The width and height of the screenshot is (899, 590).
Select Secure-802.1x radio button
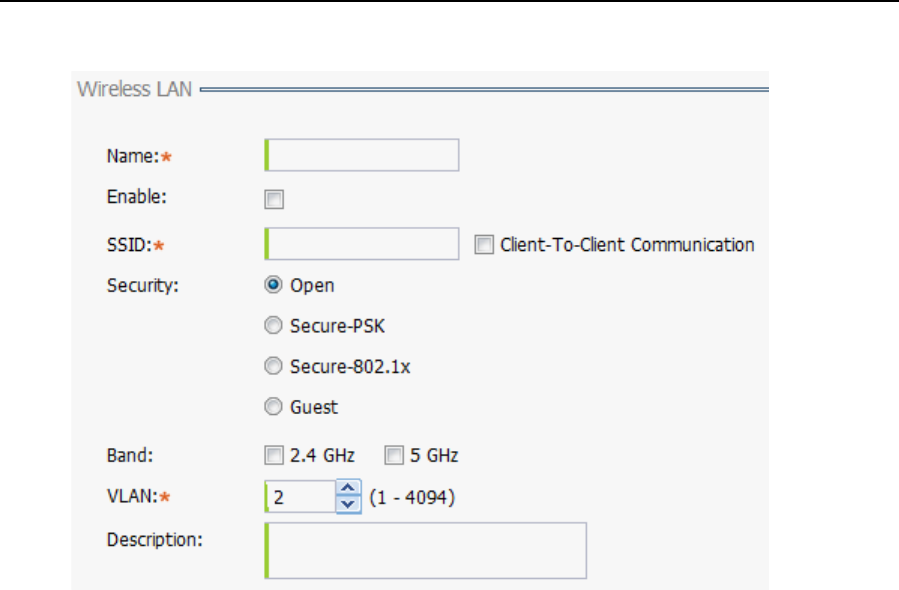[x=273, y=367]
